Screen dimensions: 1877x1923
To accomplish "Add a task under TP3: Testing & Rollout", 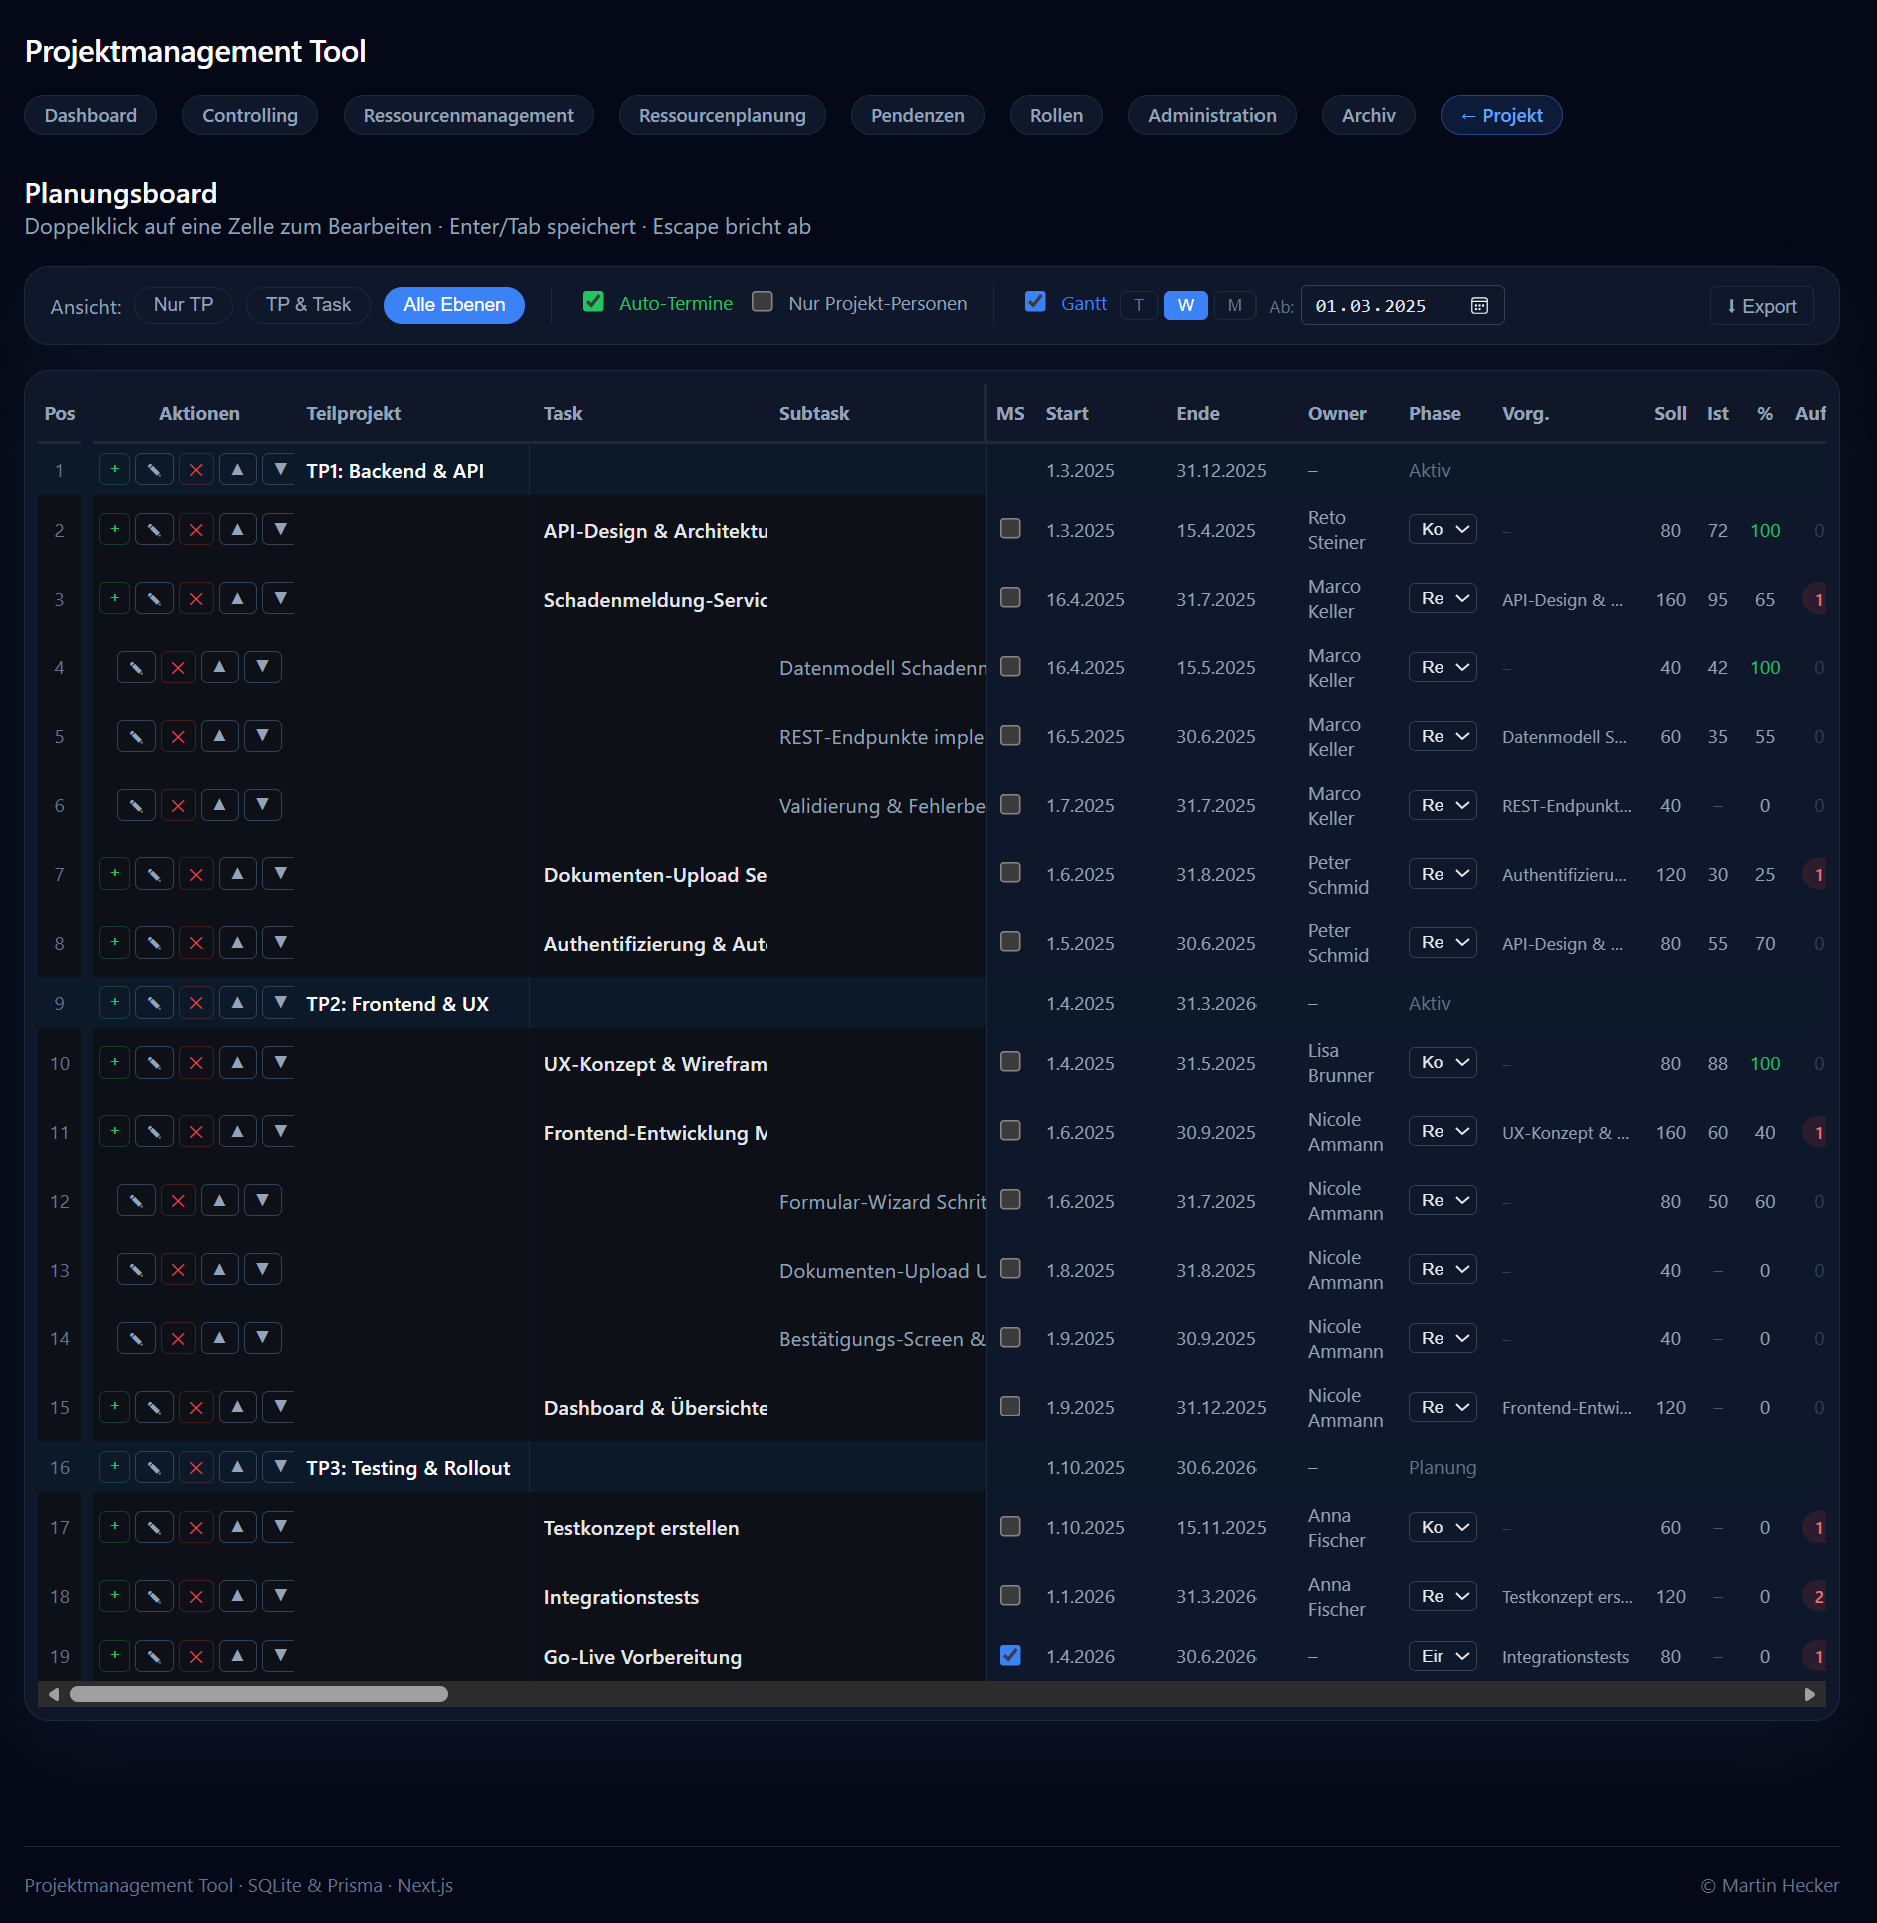I will [115, 1467].
